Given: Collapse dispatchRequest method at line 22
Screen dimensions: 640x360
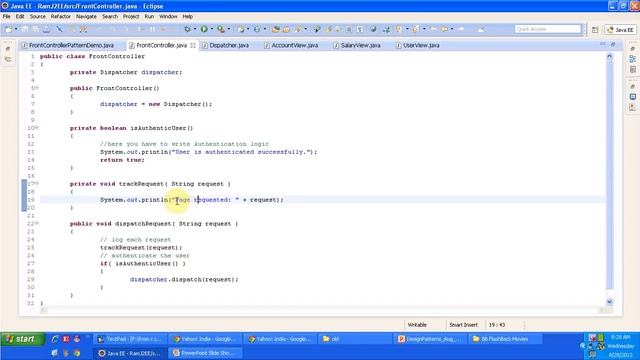Looking at the screenshot, I should point(37,223).
